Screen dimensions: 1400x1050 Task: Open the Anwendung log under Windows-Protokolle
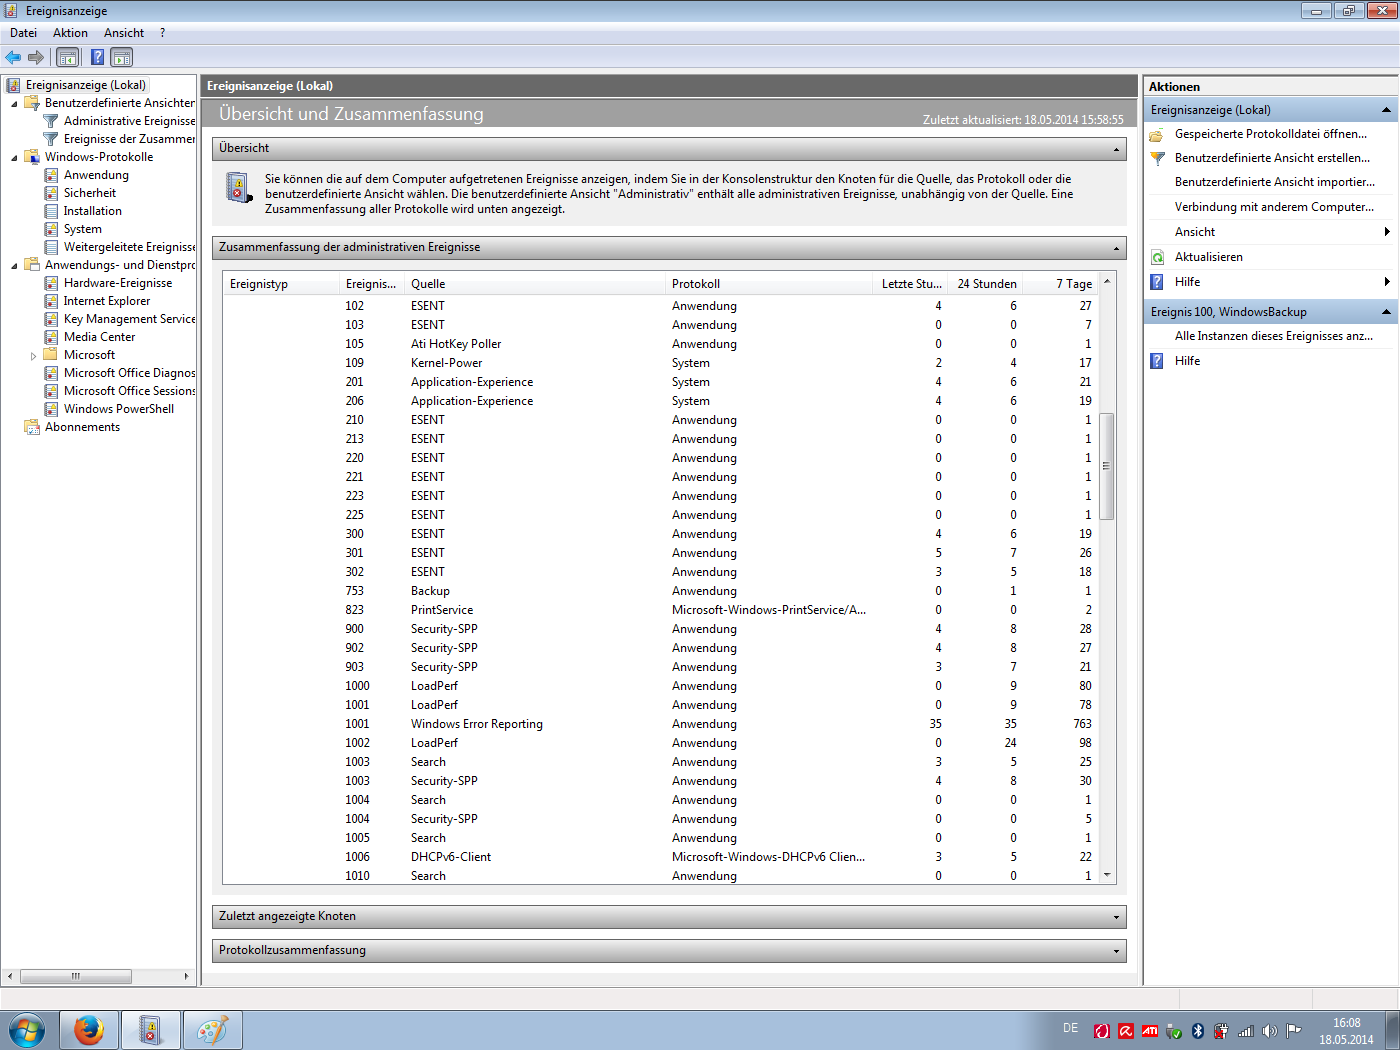(x=96, y=175)
